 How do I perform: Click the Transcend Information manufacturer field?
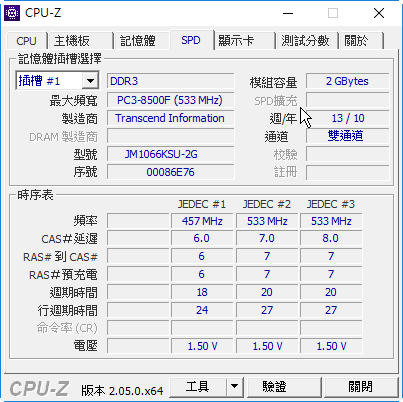point(170,118)
